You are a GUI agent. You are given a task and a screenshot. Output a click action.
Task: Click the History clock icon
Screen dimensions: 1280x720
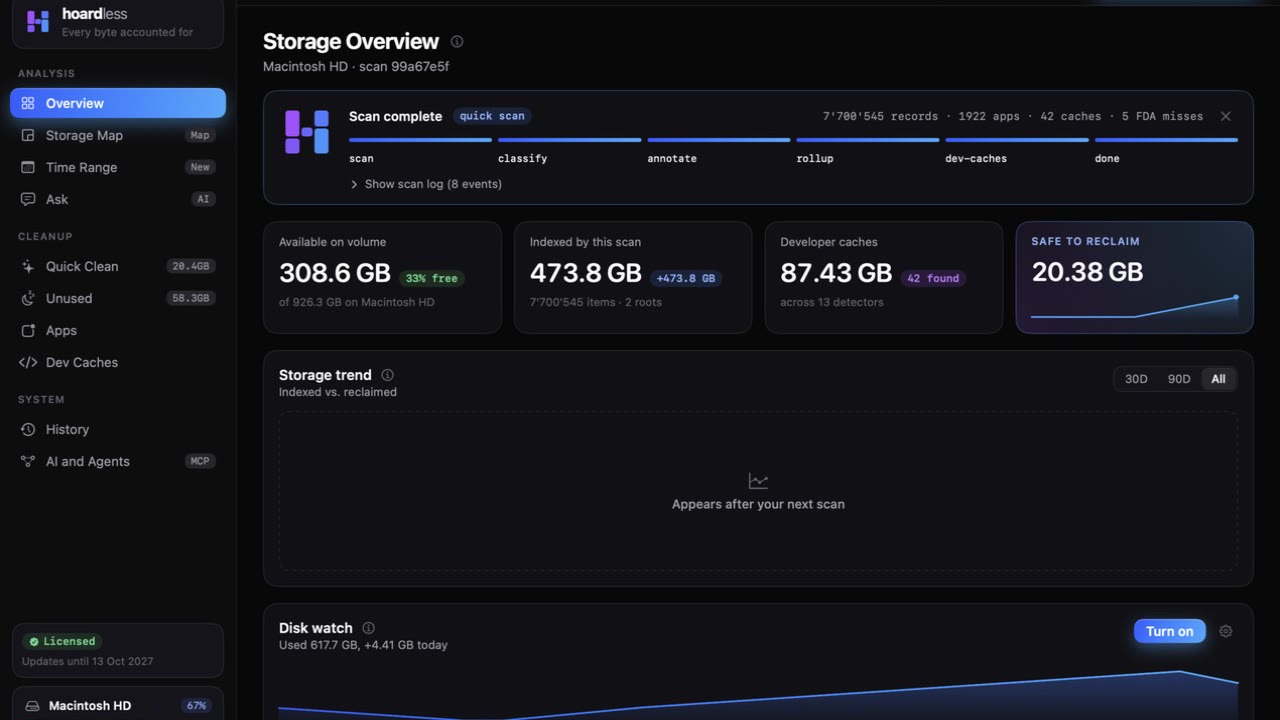coord(28,429)
